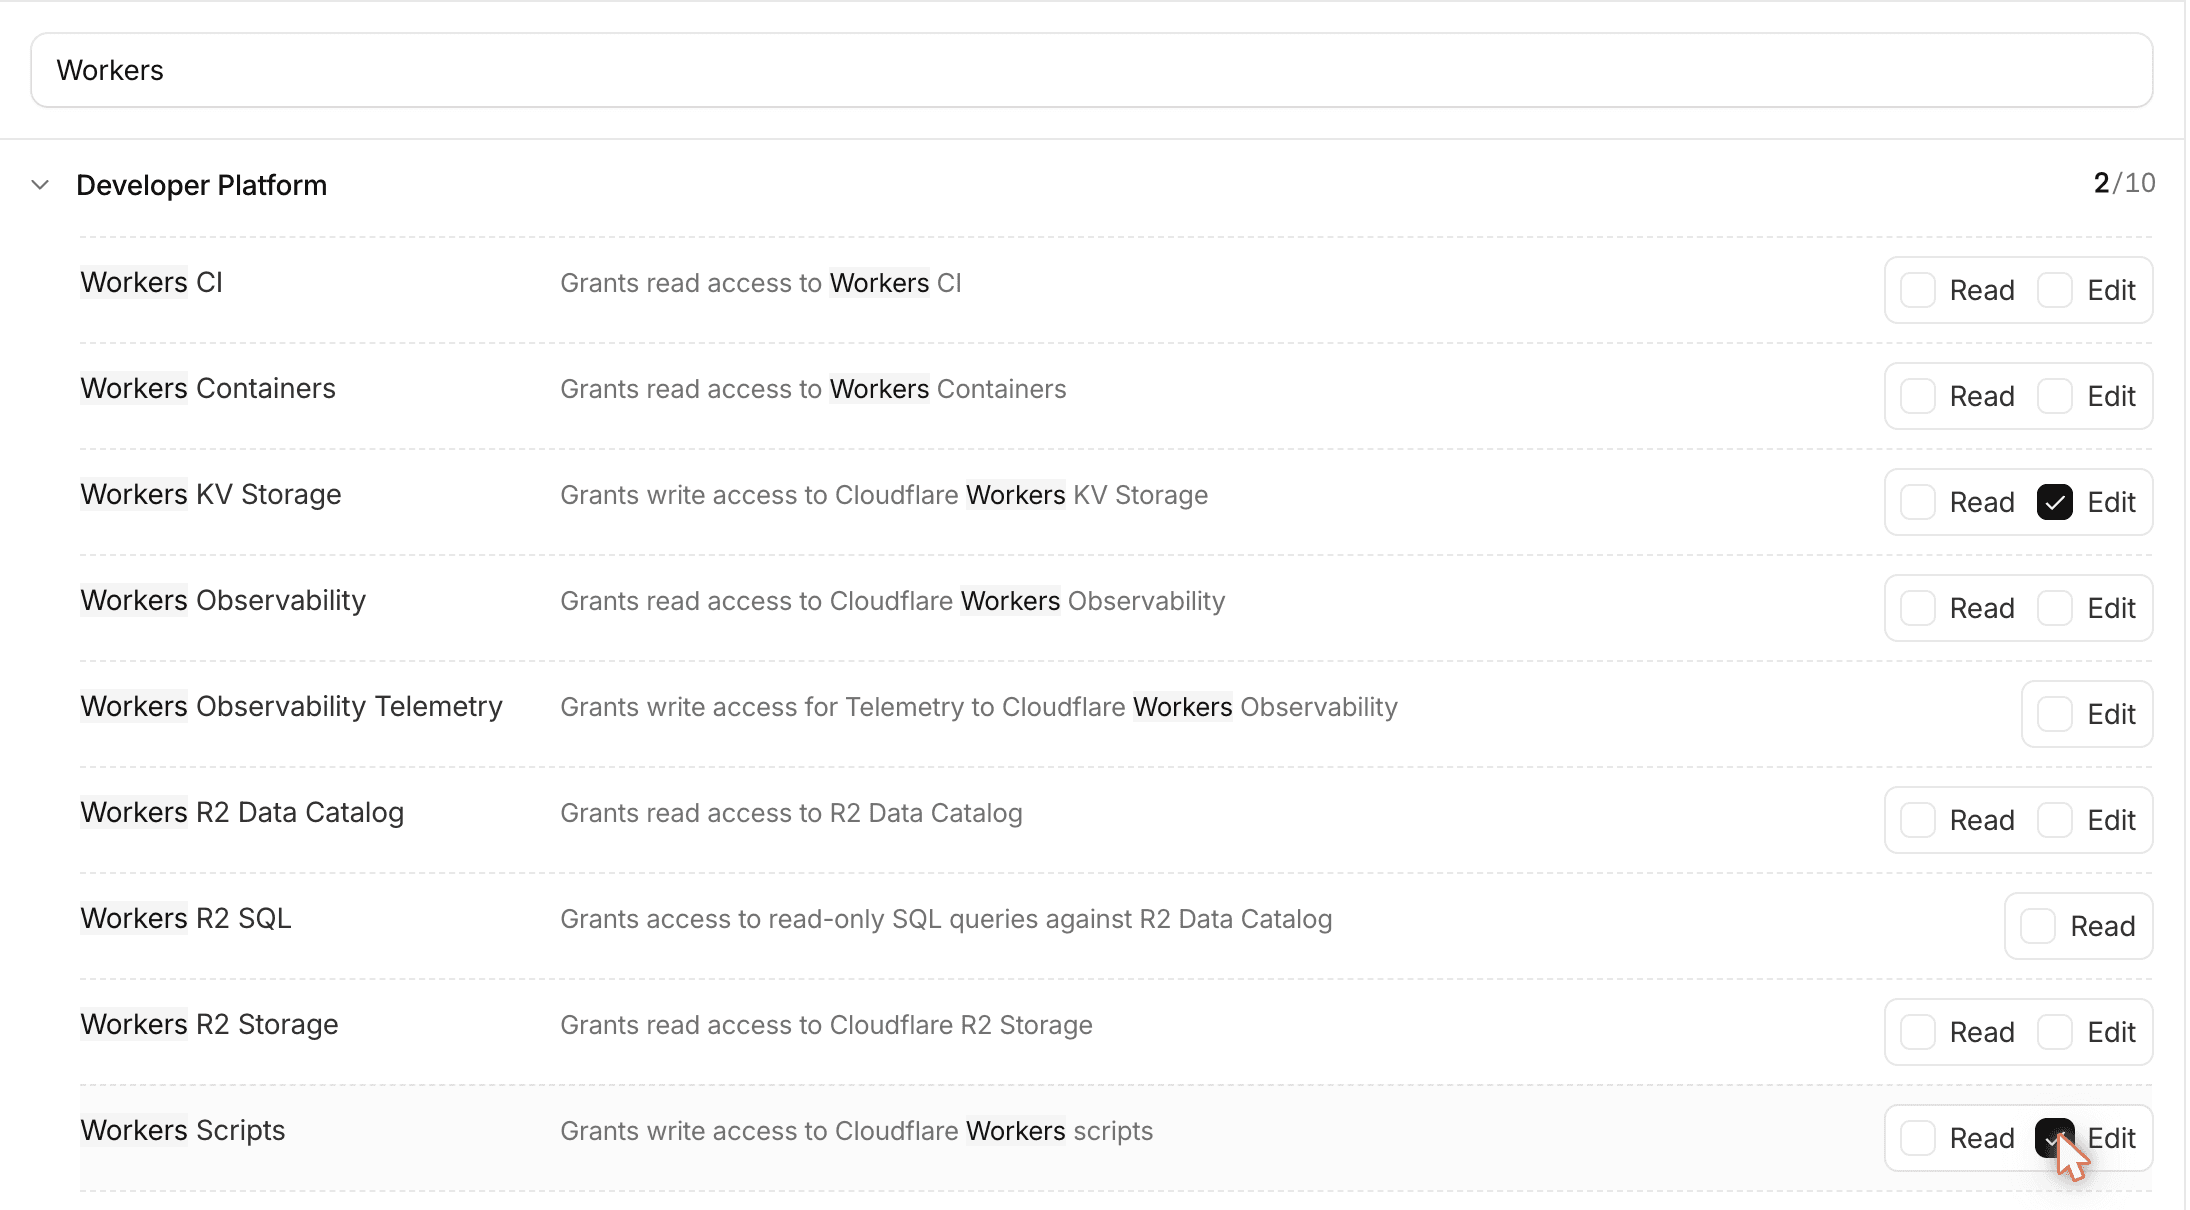This screenshot has height=1210, width=2190.
Task: Tick Read for Workers KV Storage
Action: click(1917, 502)
